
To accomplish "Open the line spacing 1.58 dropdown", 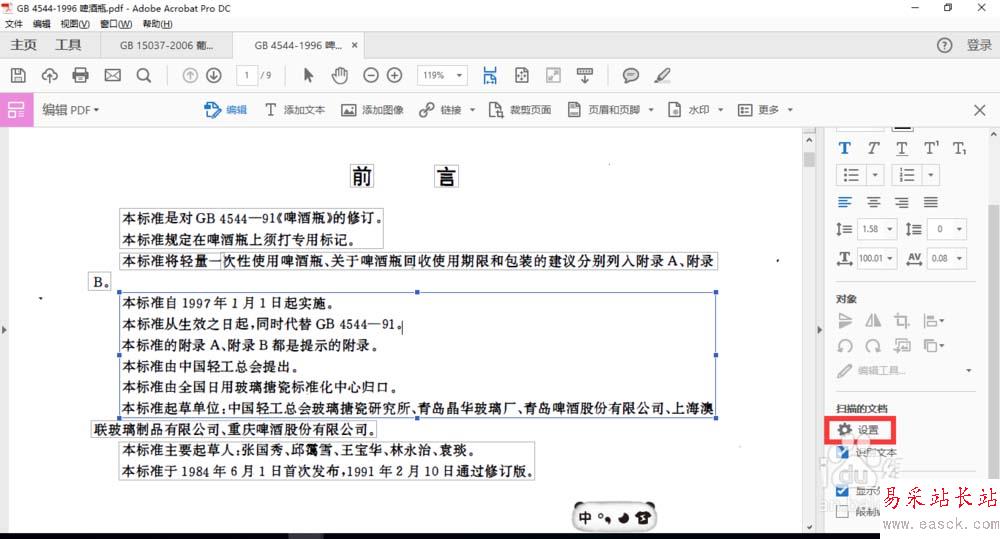I will (890, 229).
